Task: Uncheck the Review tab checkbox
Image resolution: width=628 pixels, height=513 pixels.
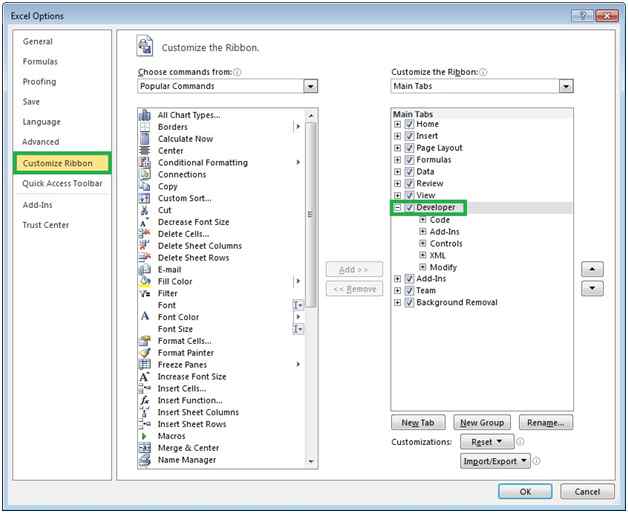Action: (x=409, y=184)
